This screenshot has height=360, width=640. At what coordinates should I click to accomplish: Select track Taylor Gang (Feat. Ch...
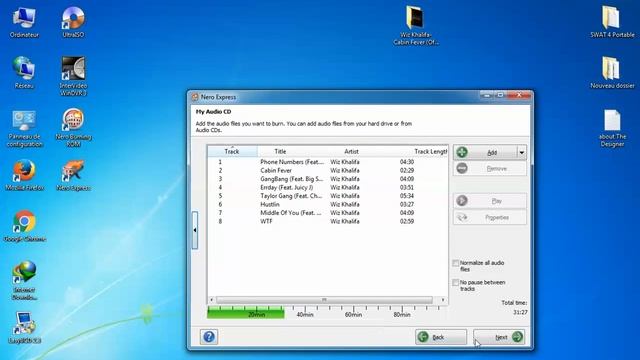tap(327, 196)
